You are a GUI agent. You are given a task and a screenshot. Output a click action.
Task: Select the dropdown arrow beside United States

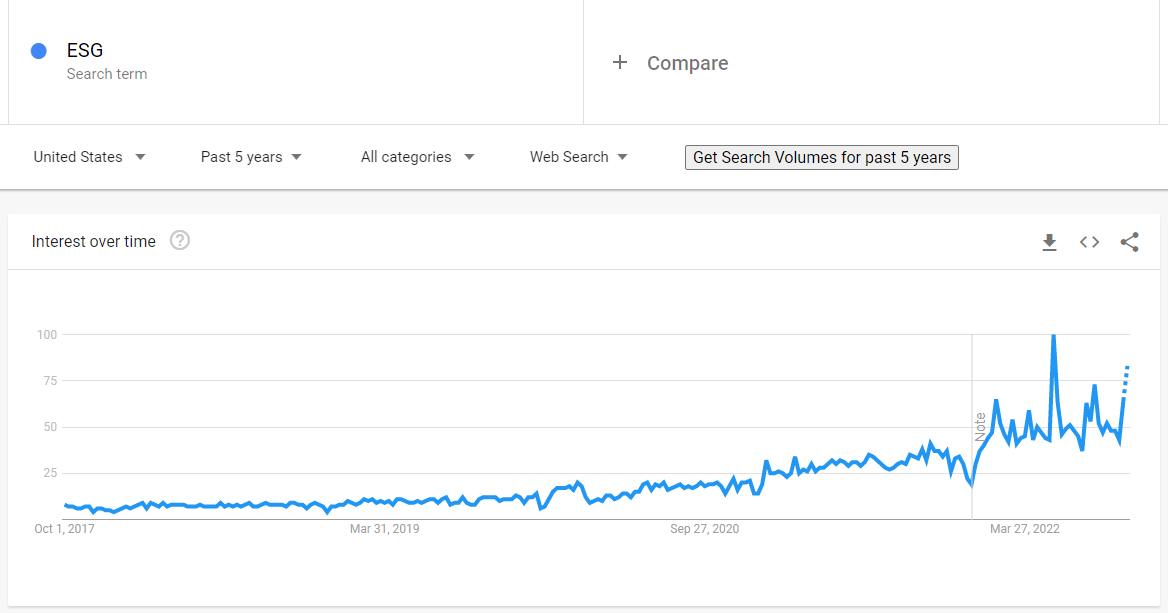(x=141, y=157)
